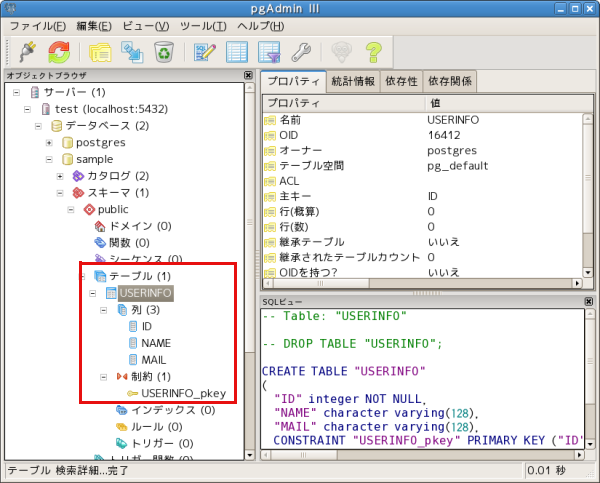600x483 pixels.
Task: Select the テーブル (1) node
Action: coord(140,276)
